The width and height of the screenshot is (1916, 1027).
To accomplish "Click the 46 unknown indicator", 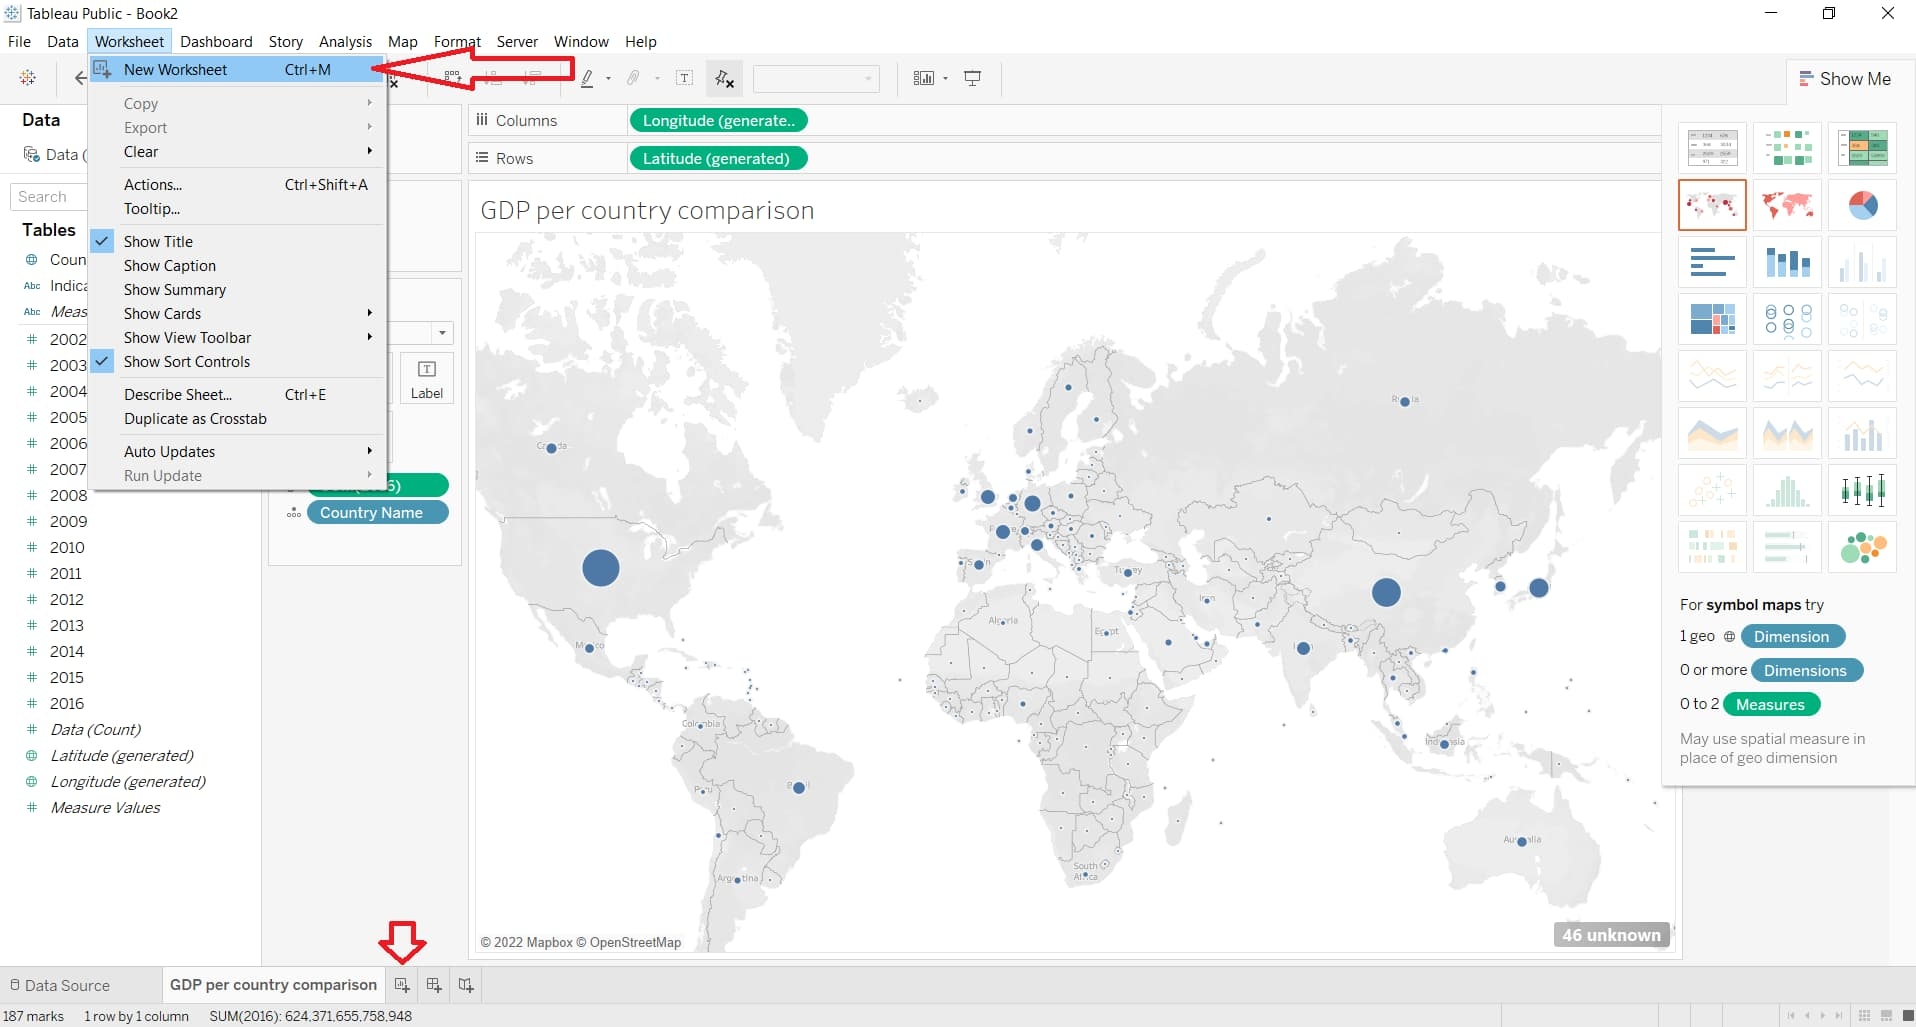I will (1611, 935).
